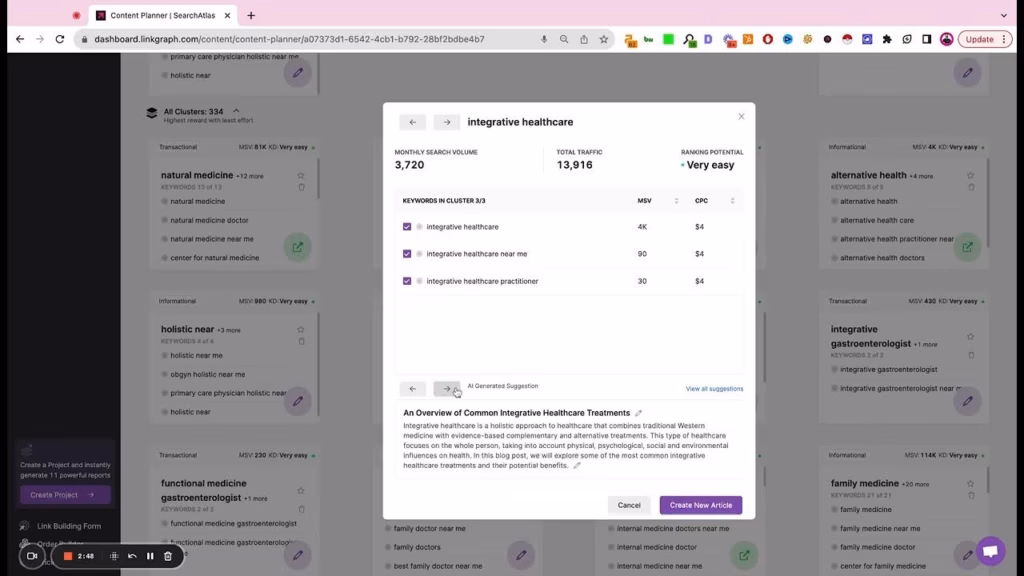
Task: Pause the screen recording
Action: click(x=150, y=556)
